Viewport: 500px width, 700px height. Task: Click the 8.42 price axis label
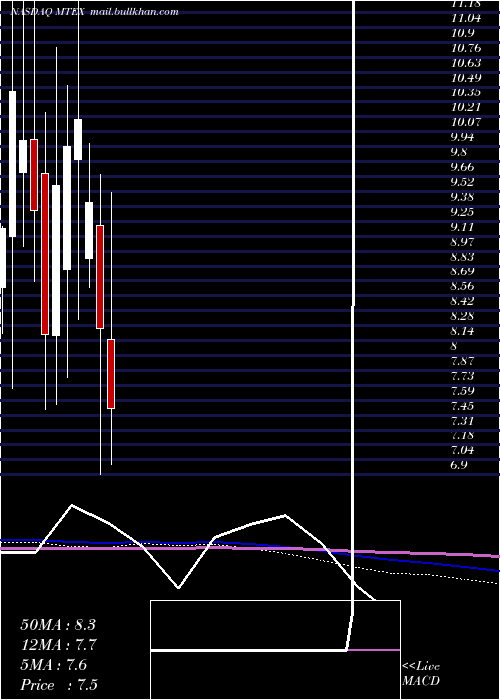point(462,301)
